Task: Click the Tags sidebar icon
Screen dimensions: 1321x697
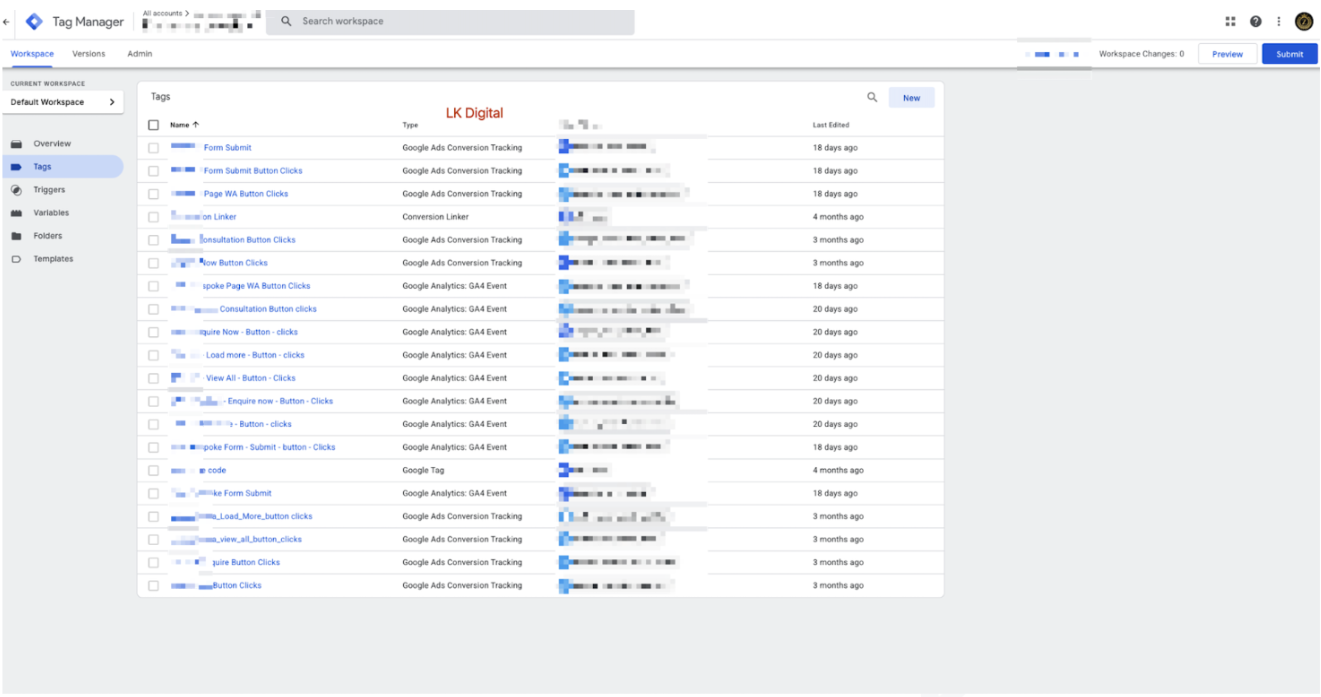Action: pyautogui.click(x=16, y=167)
